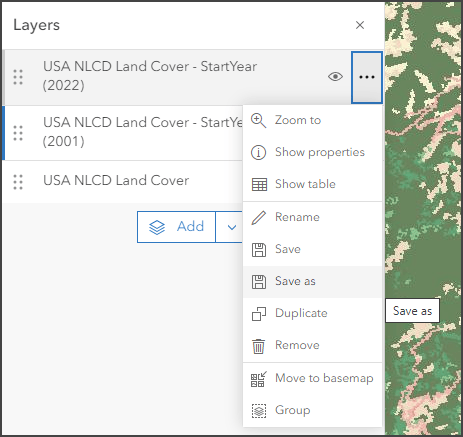Click the Add layer button
The width and height of the screenshot is (463, 437).
pyautogui.click(x=176, y=227)
